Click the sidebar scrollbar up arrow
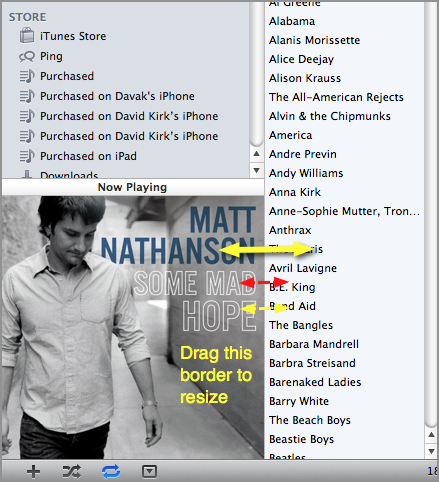The width and height of the screenshot is (439, 482). click(256, 154)
